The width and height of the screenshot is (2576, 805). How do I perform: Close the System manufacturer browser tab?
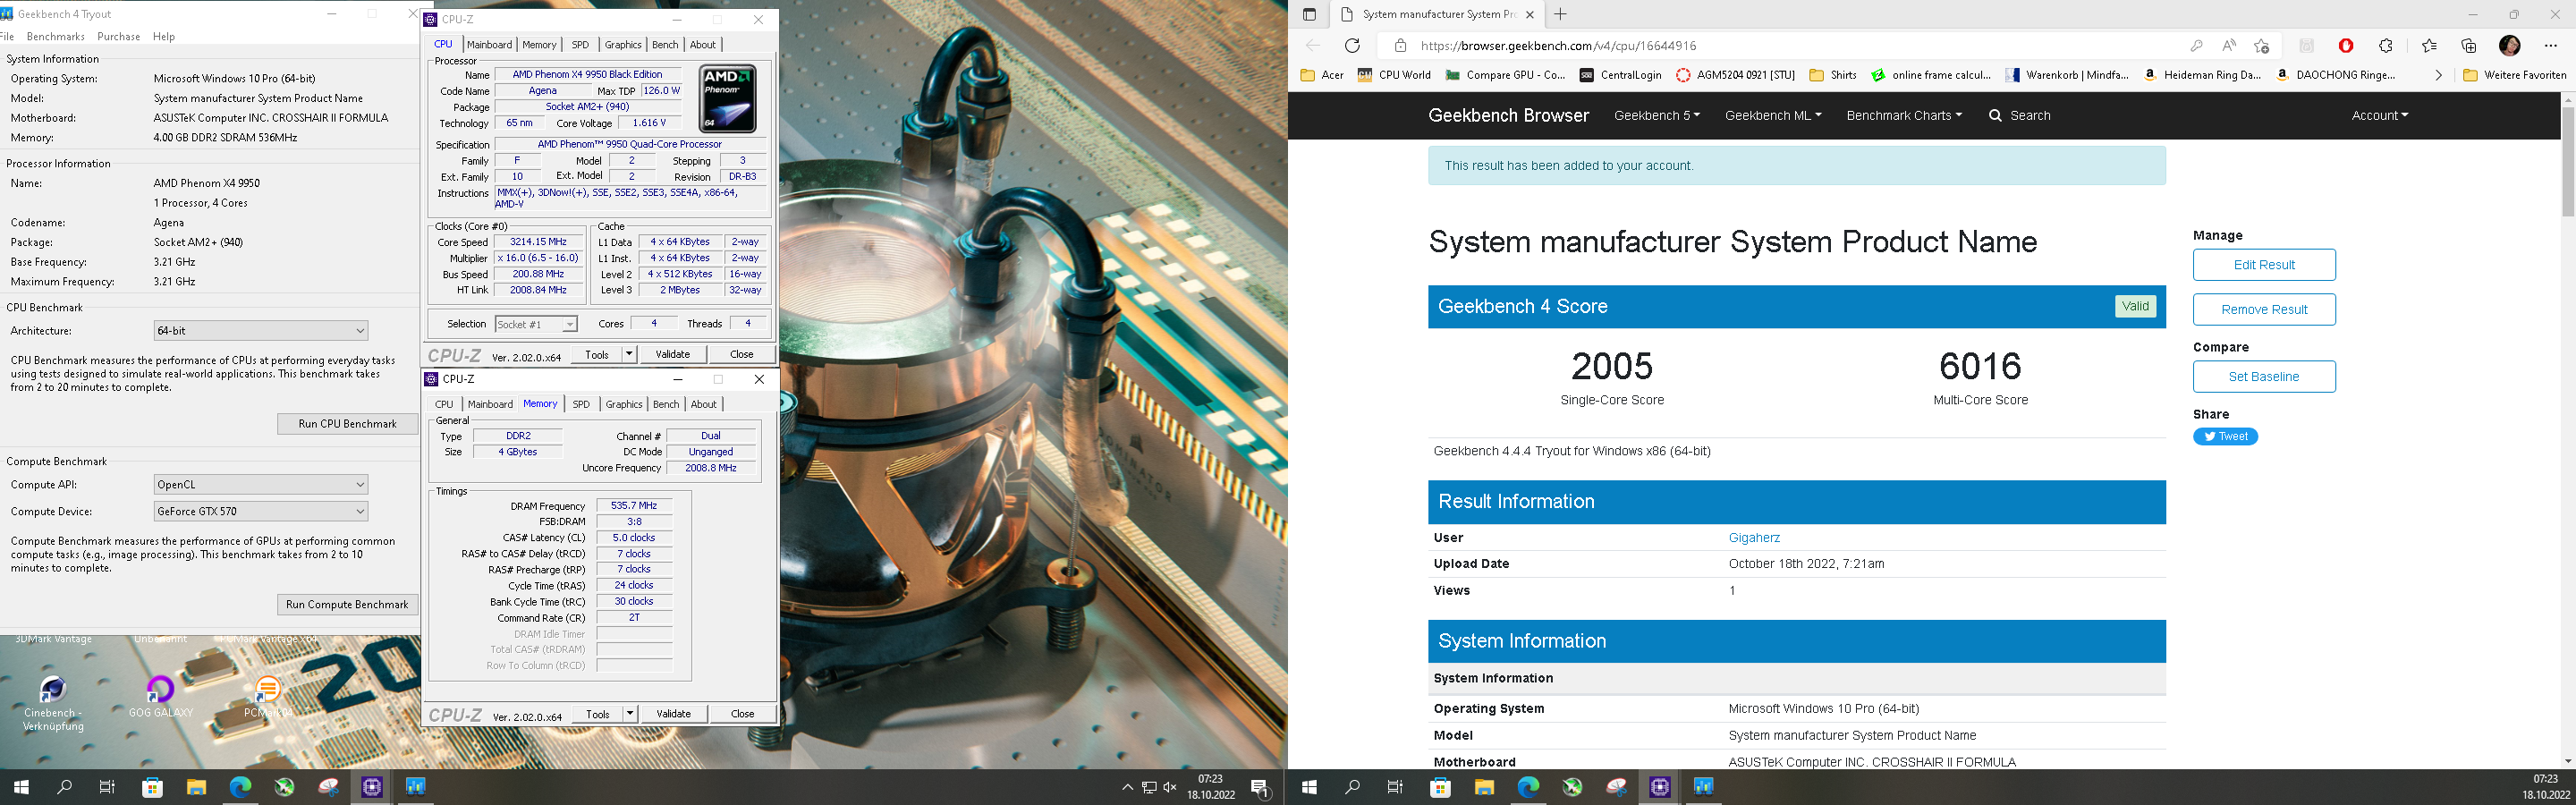pos(1529,14)
